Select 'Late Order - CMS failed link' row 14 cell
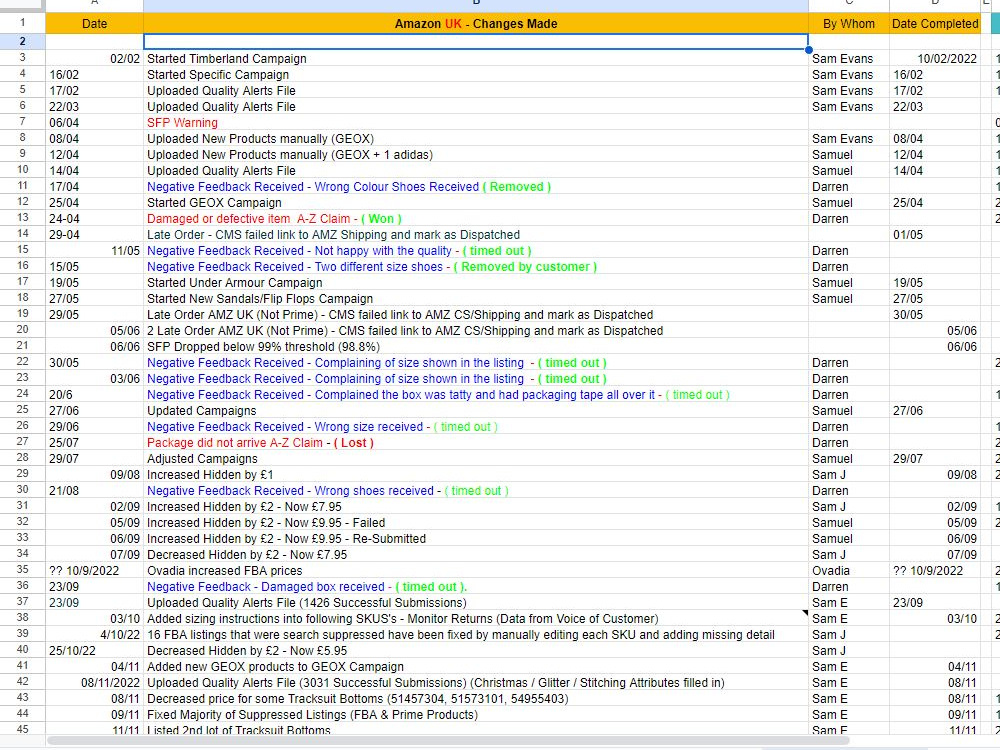Viewport: 1000px width, 750px height. tap(476, 235)
